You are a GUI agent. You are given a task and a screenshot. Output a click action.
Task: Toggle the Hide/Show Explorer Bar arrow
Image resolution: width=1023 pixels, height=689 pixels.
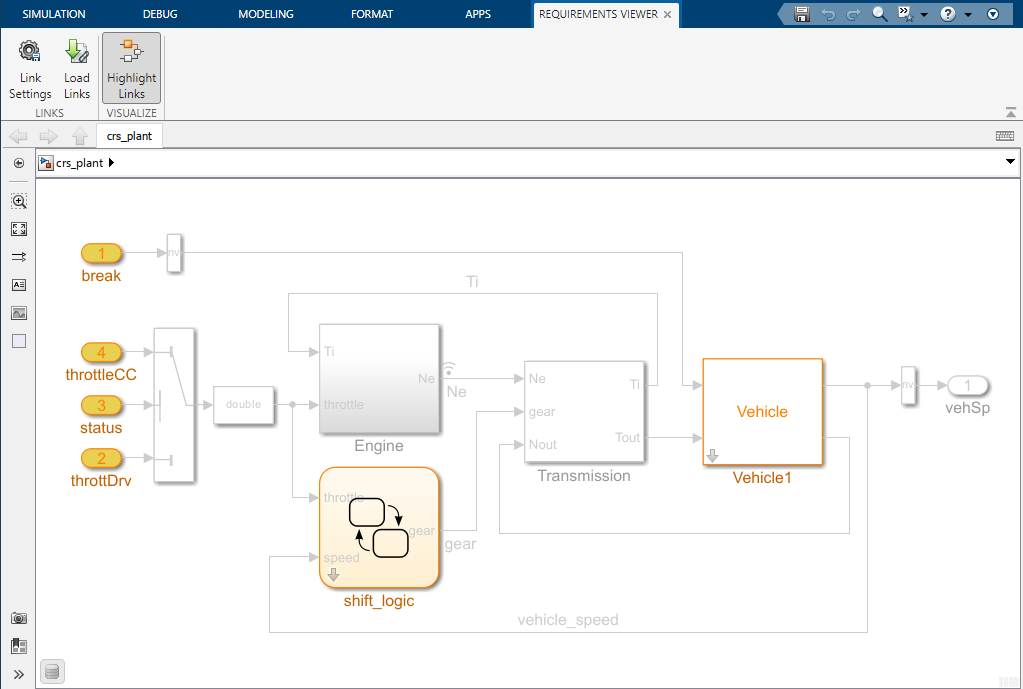click(19, 163)
